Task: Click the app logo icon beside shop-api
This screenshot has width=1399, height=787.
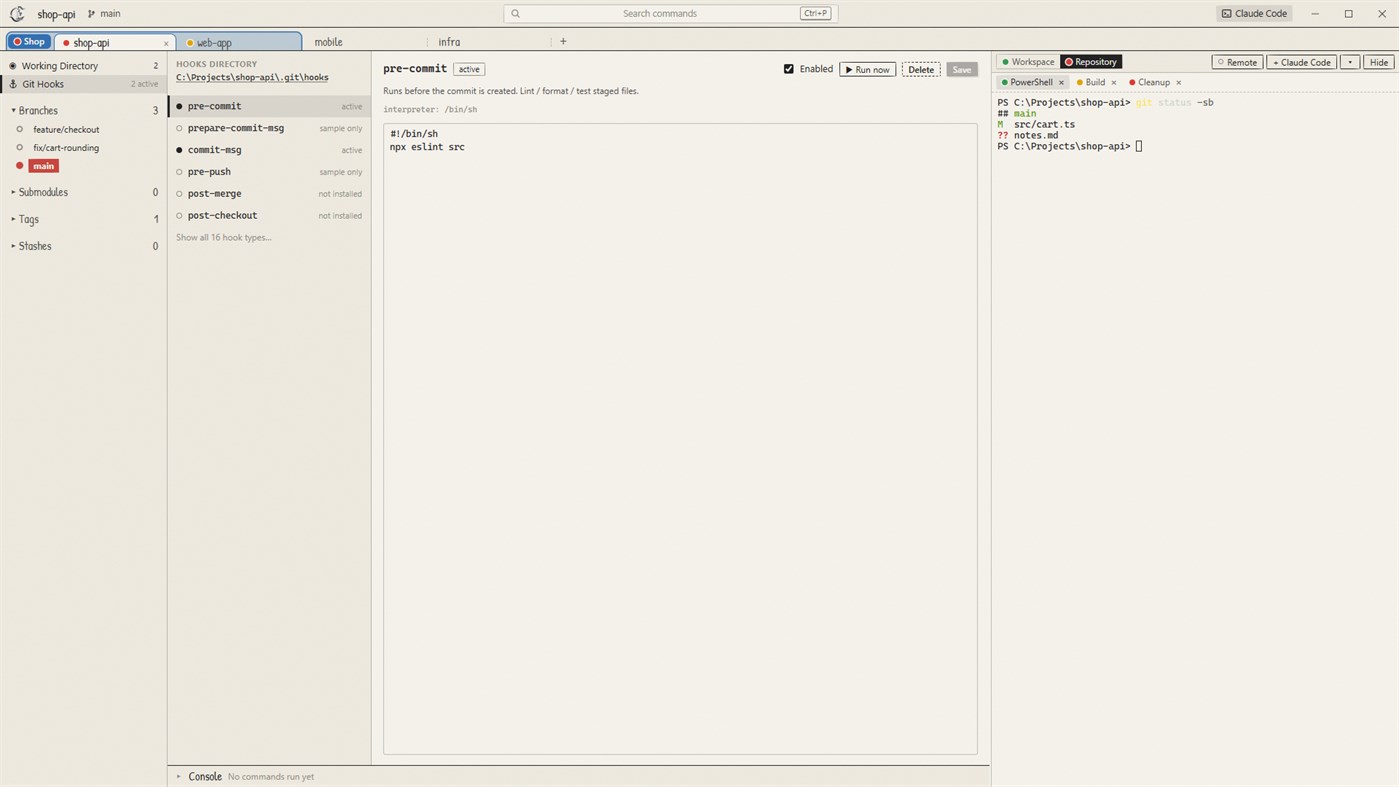Action: (17, 14)
